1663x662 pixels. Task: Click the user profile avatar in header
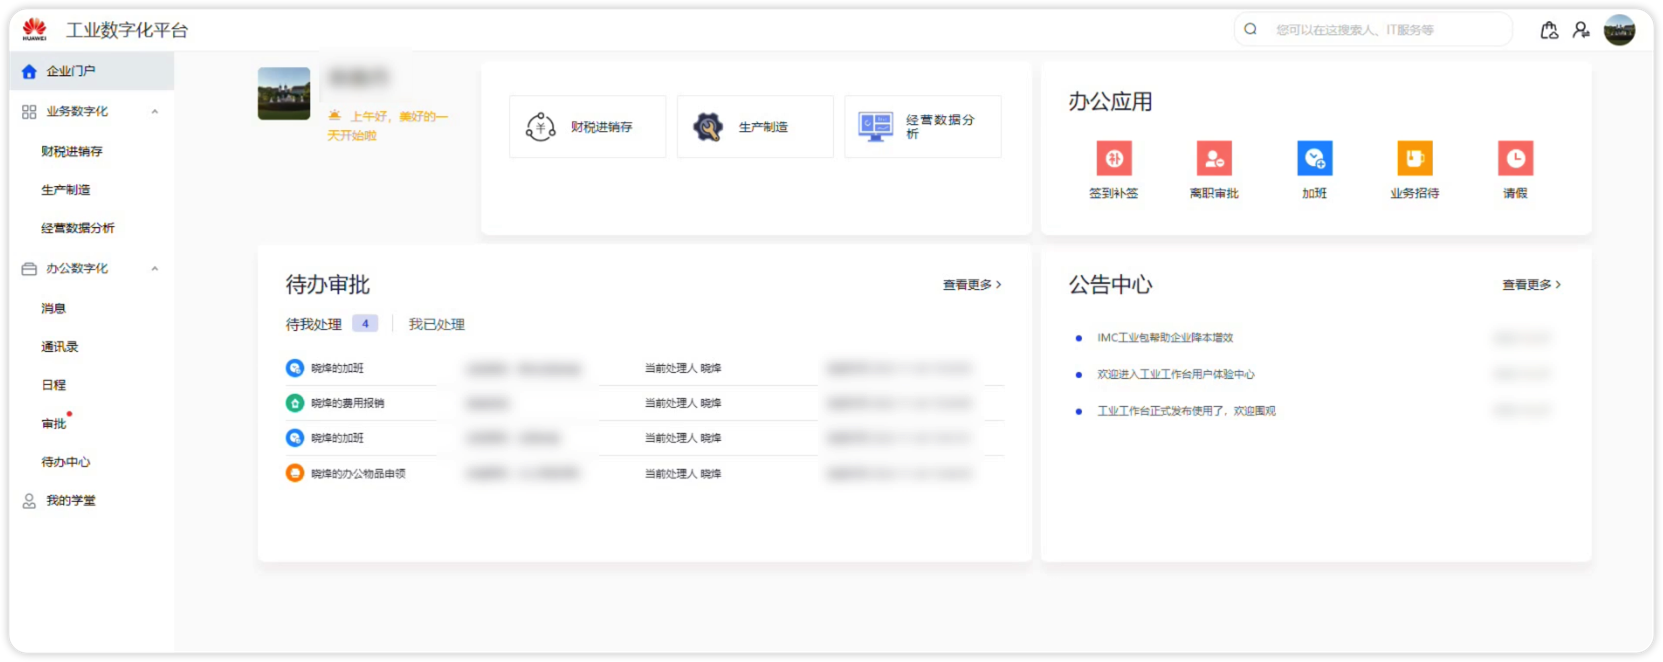(1619, 30)
